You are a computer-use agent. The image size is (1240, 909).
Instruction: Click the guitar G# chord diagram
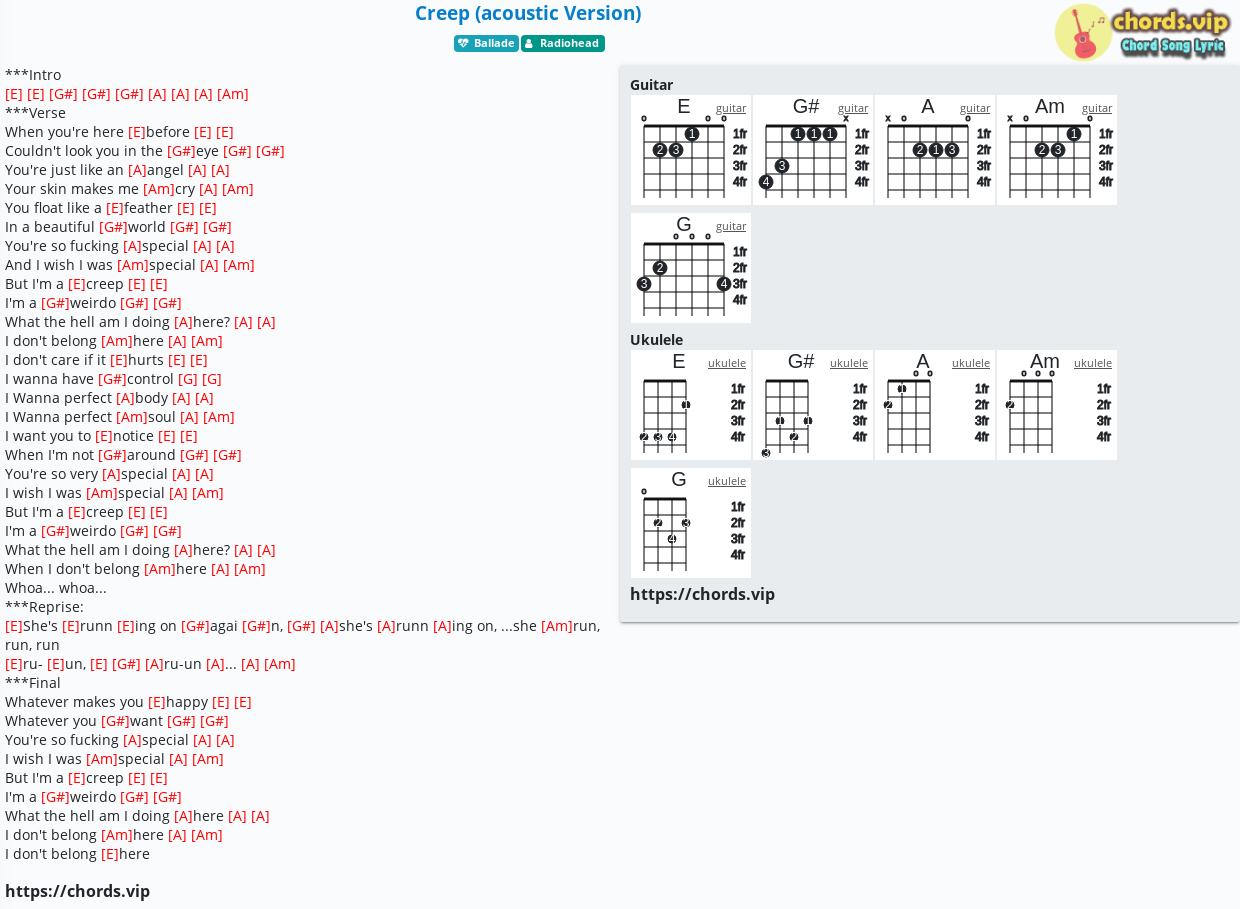click(813, 150)
